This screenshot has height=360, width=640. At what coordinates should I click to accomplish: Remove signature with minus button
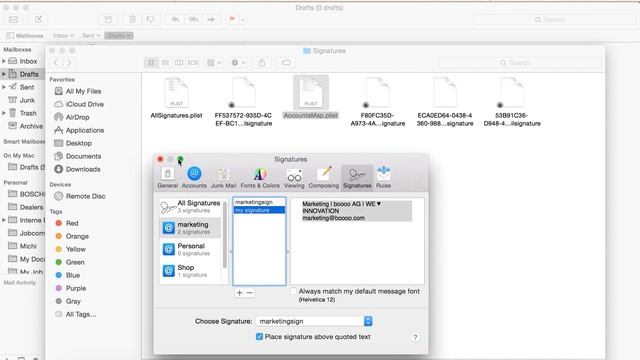click(x=249, y=293)
